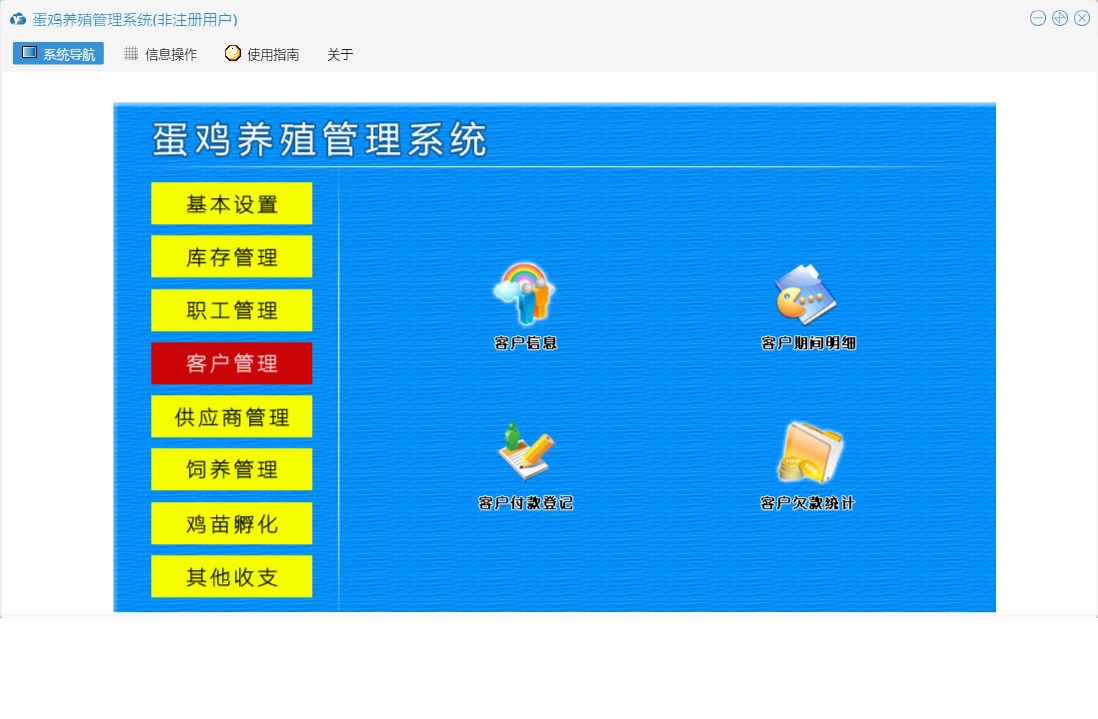Open the 信息操作 menu
Image resolution: width=1098 pixels, height=719 pixels.
(x=161, y=54)
